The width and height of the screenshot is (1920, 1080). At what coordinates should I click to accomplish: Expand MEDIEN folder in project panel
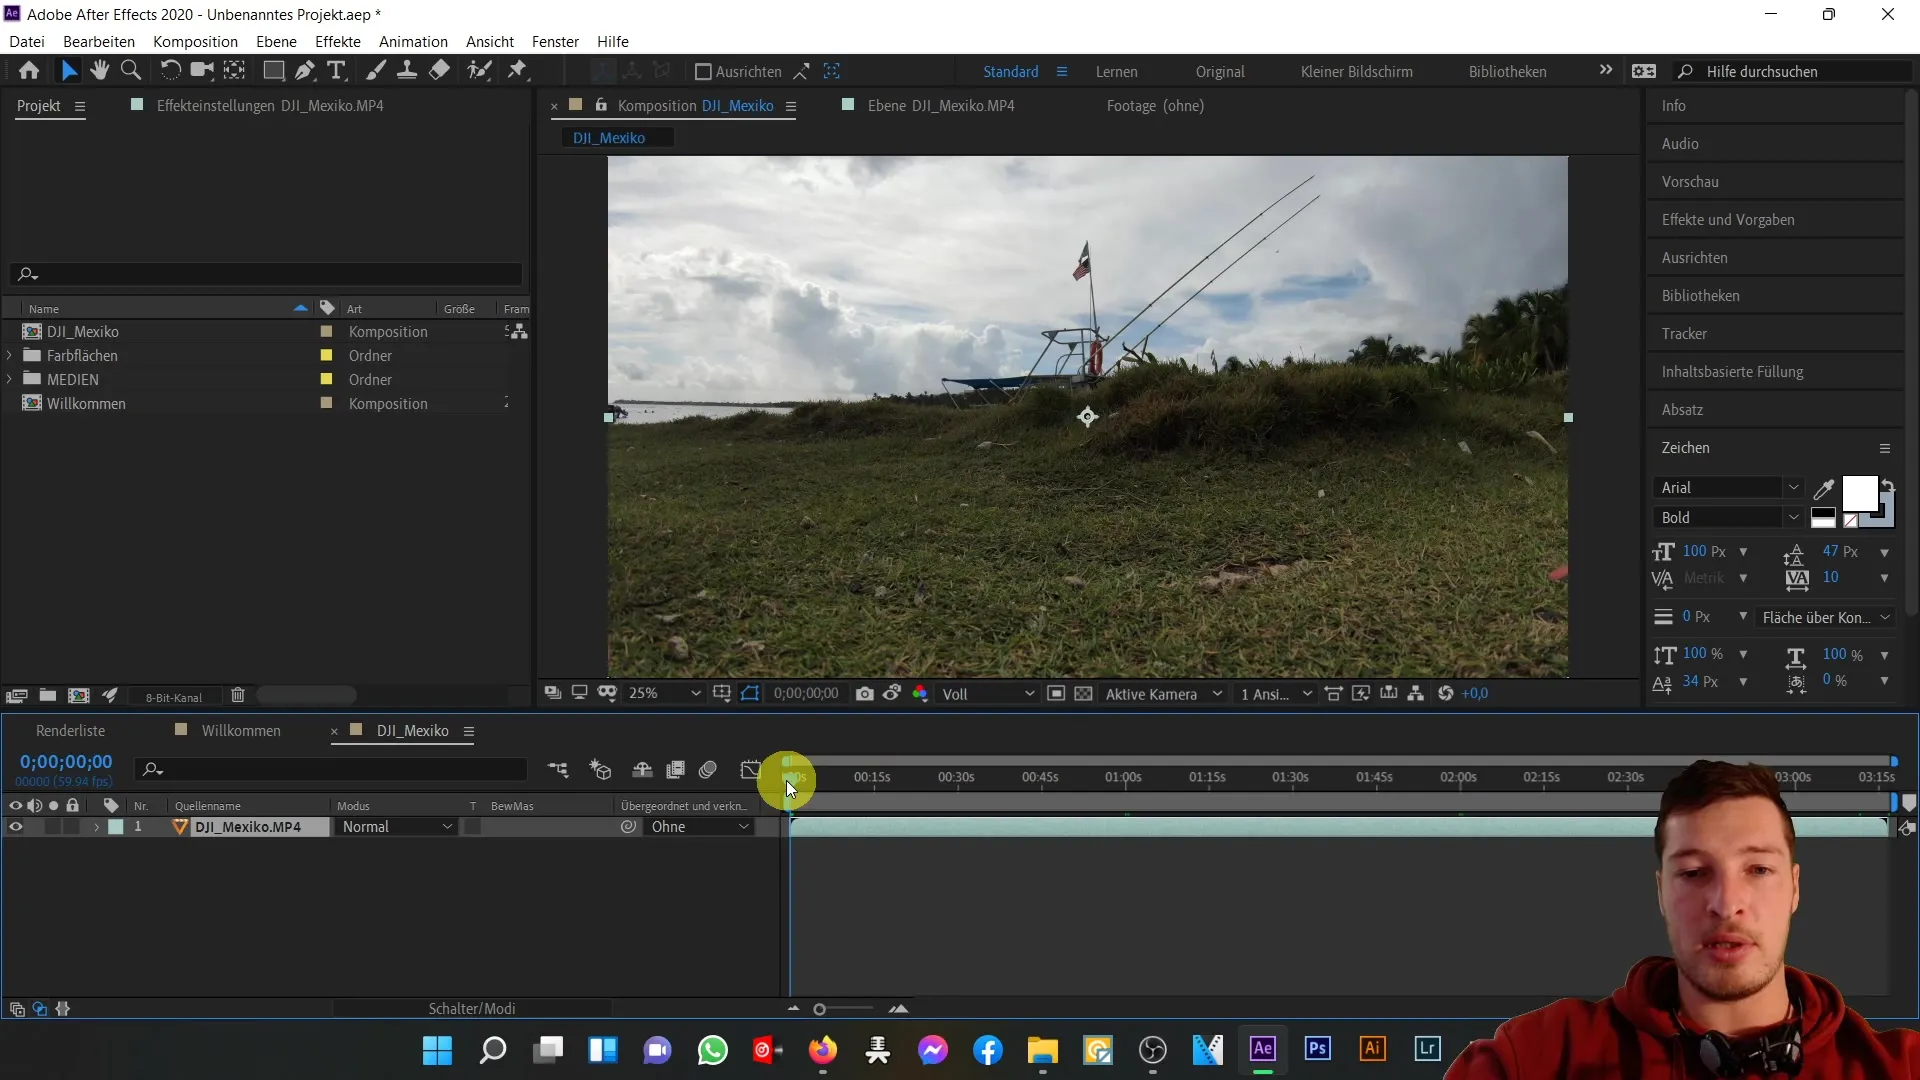9,380
